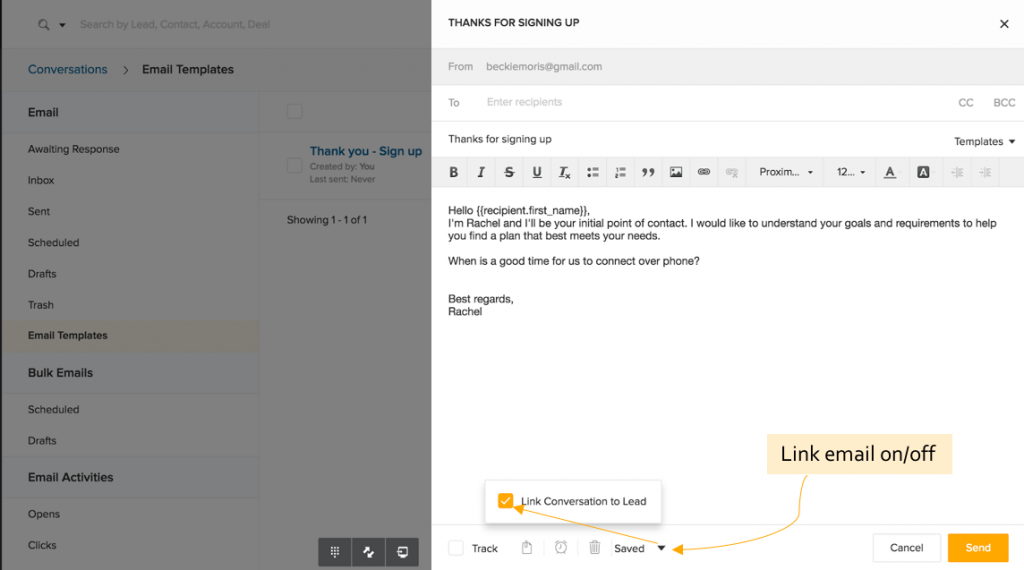1024x570 pixels.
Task: Click the remove link icon
Action: 731,172
